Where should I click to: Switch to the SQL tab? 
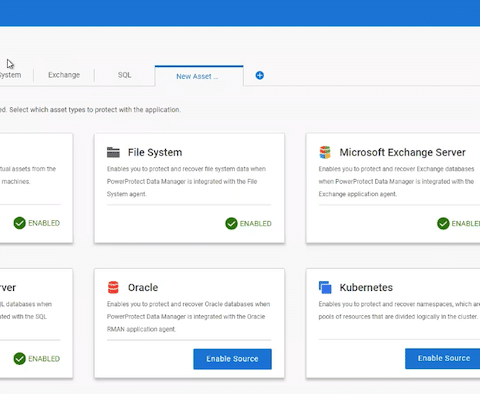124,75
